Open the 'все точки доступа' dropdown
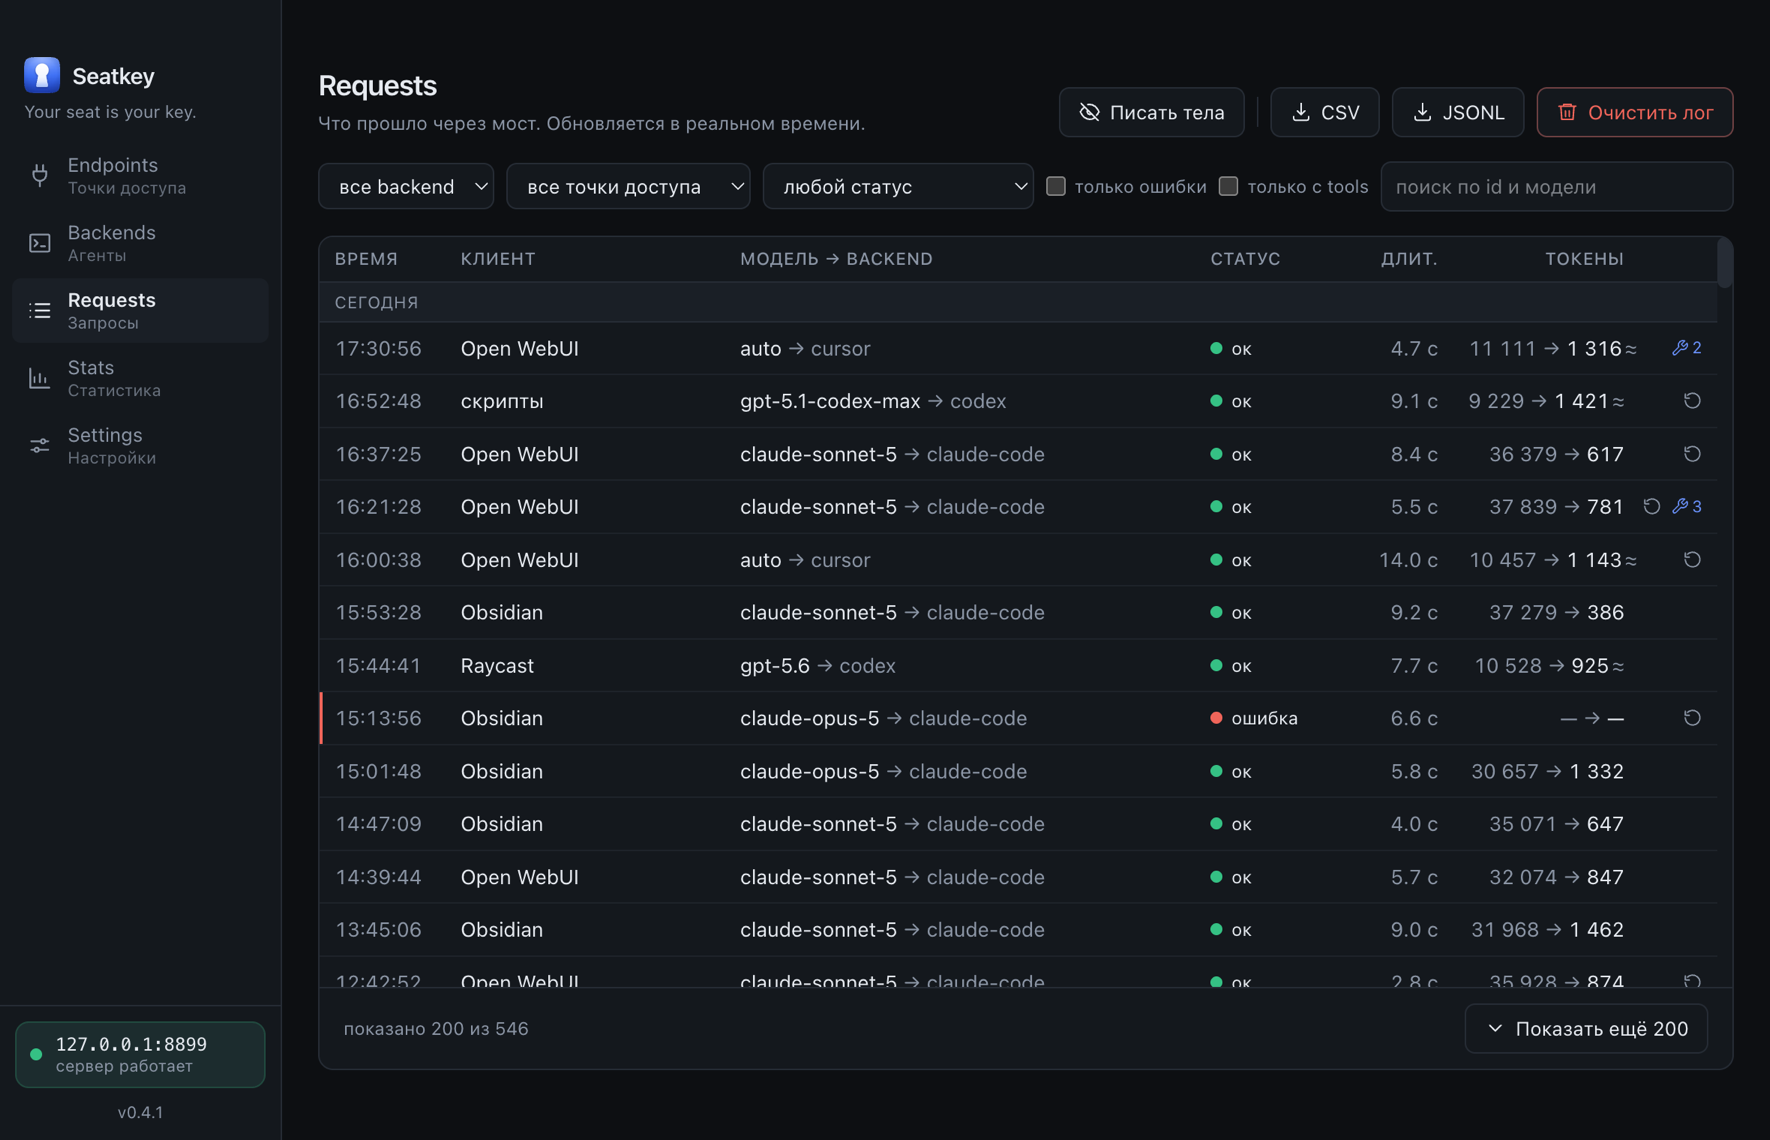 tap(628, 186)
